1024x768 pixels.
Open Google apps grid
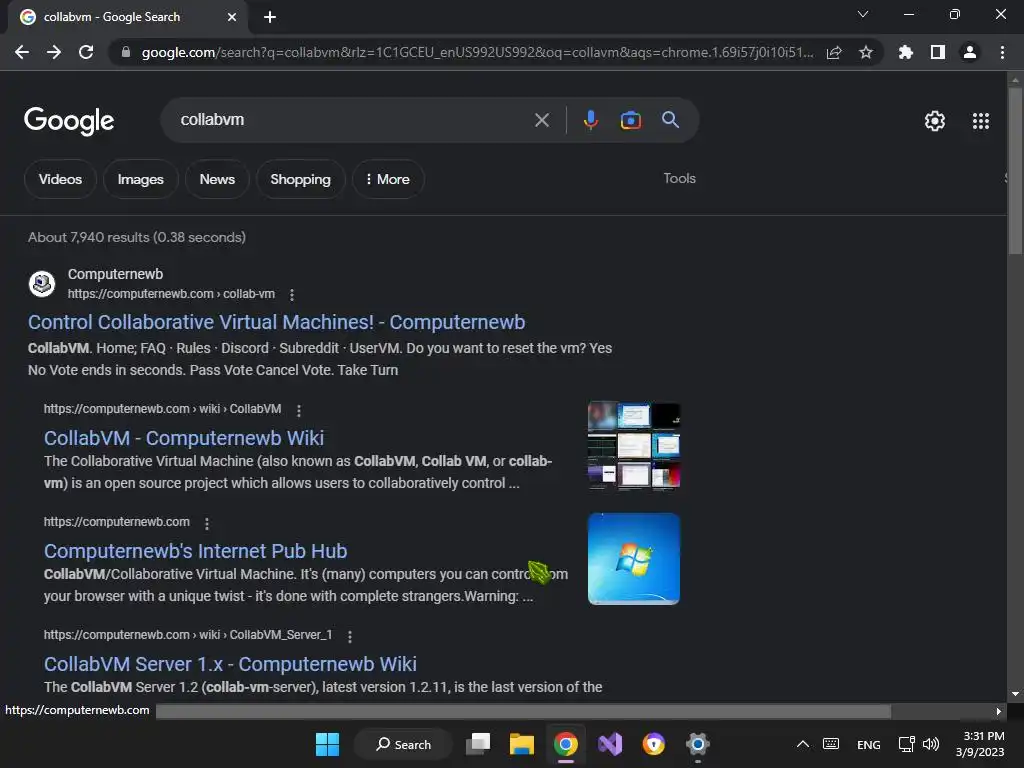[981, 121]
